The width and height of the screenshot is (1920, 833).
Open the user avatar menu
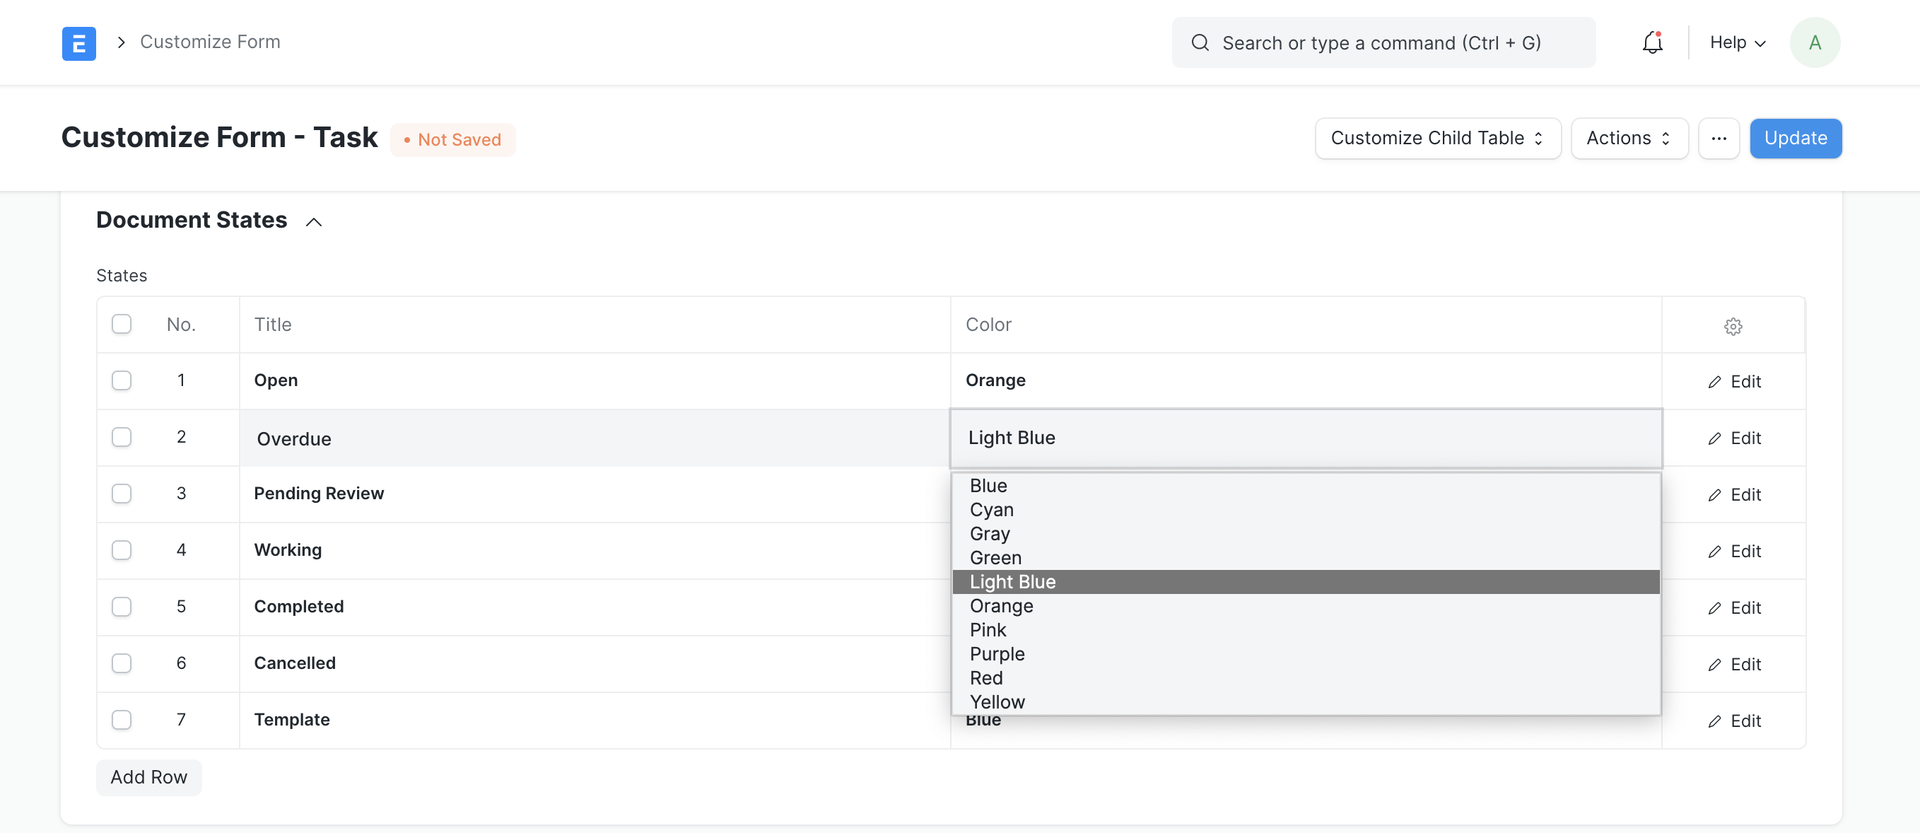click(1814, 43)
